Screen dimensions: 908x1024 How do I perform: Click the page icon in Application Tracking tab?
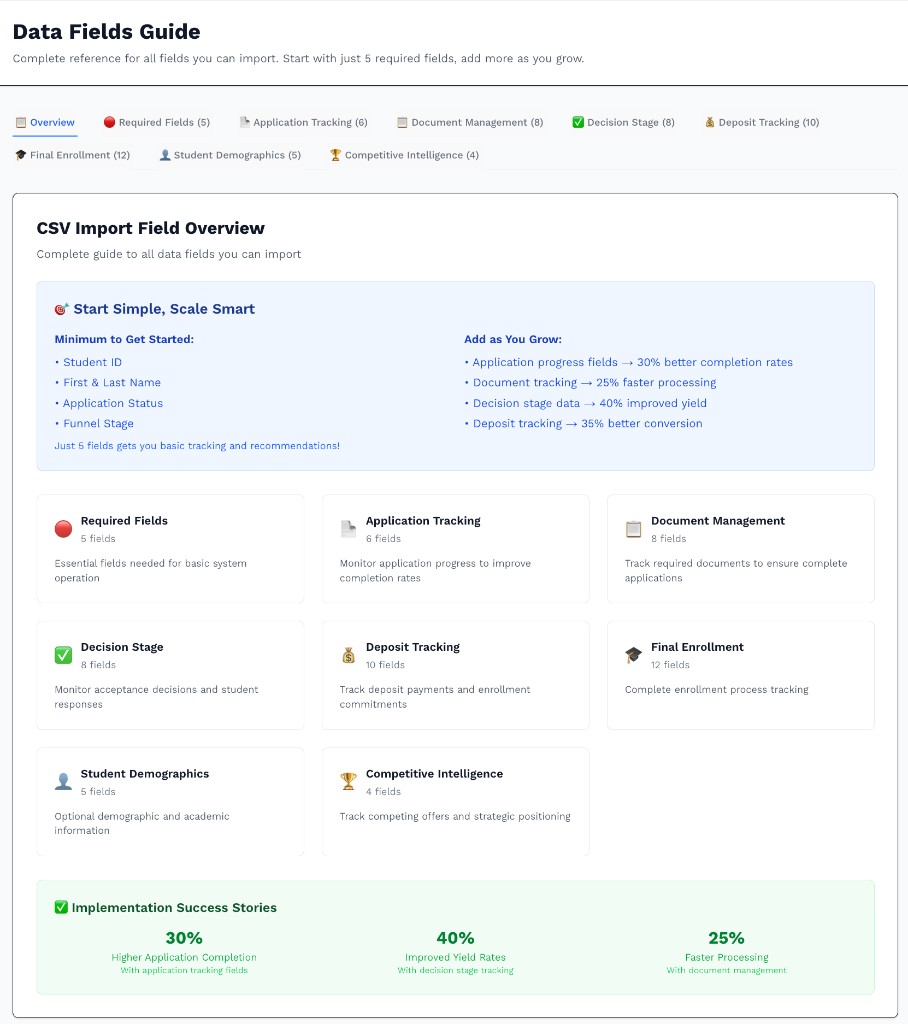(244, 122)
